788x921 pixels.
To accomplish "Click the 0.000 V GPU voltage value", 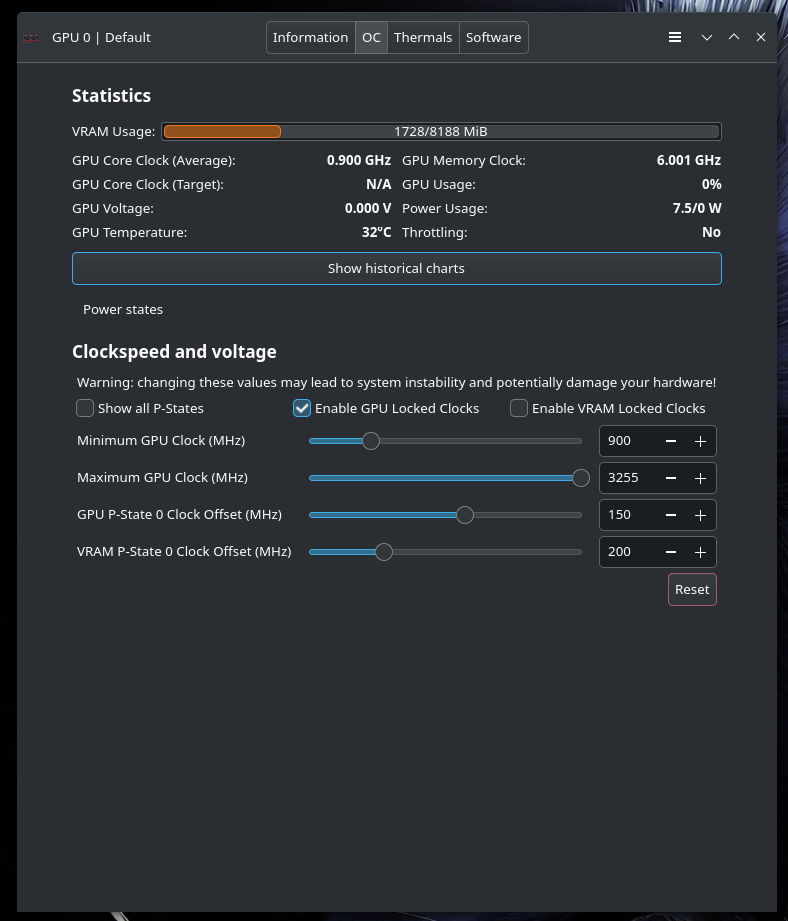I will click(x=368, y=209).
